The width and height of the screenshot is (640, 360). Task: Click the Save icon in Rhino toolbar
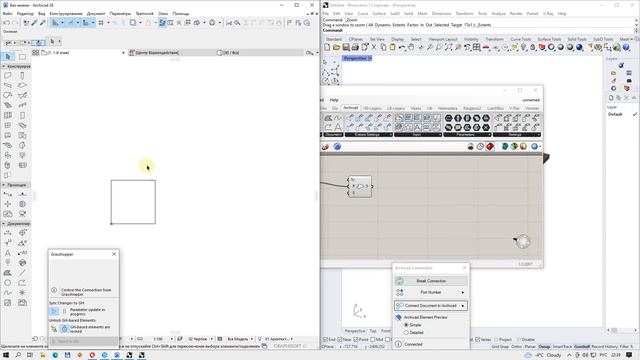tap(346, 47)
